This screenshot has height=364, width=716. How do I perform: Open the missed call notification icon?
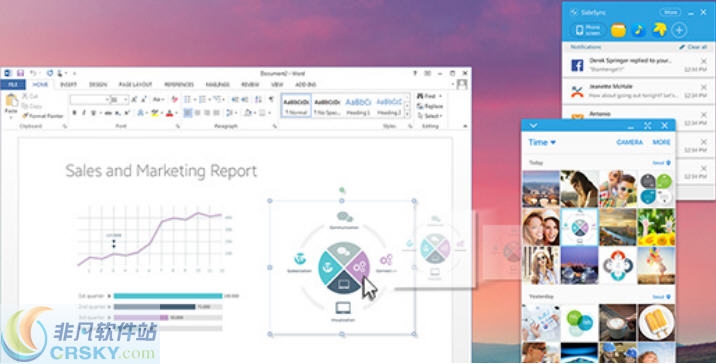pyautogui.click(x=577, y=91)
